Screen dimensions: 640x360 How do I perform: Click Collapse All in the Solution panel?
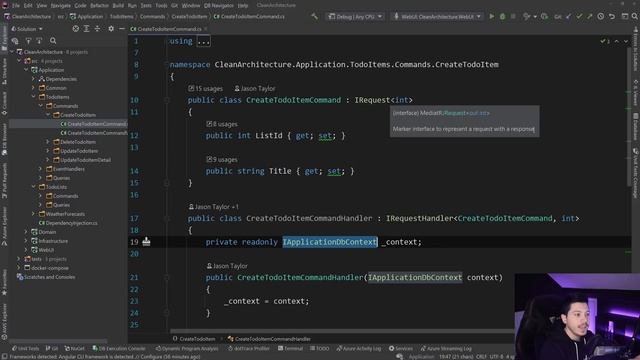point(97,29)
